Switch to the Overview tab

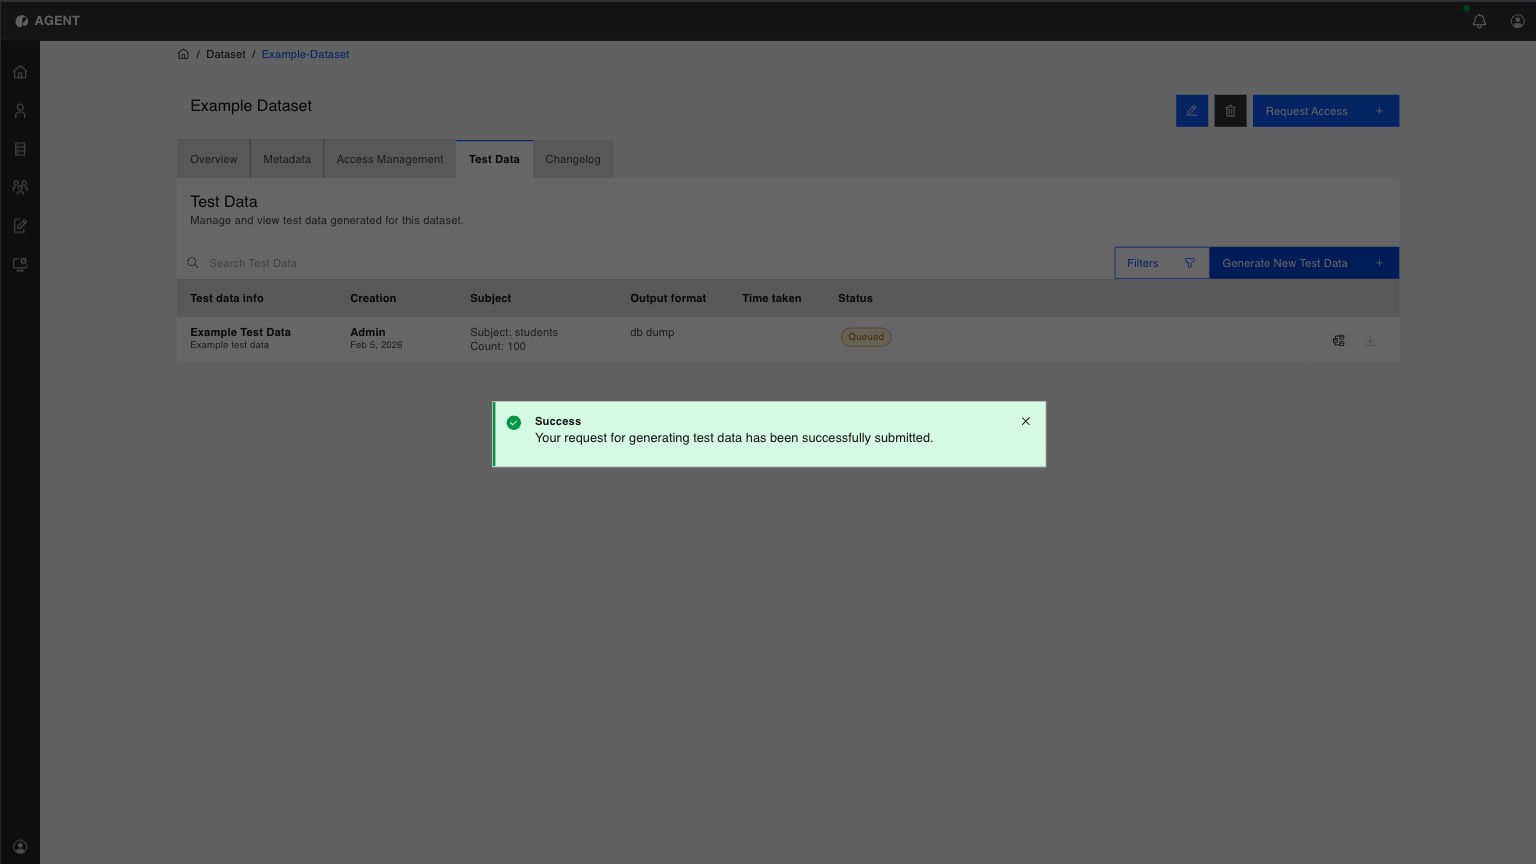coord(214,159)
